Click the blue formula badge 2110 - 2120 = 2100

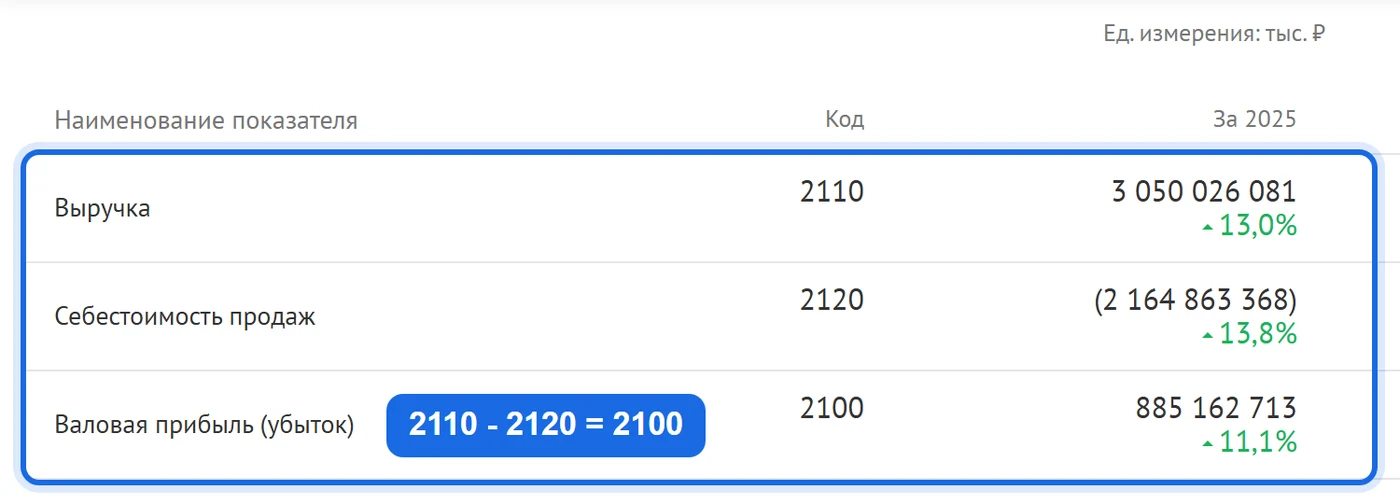[x=546, y=425]
